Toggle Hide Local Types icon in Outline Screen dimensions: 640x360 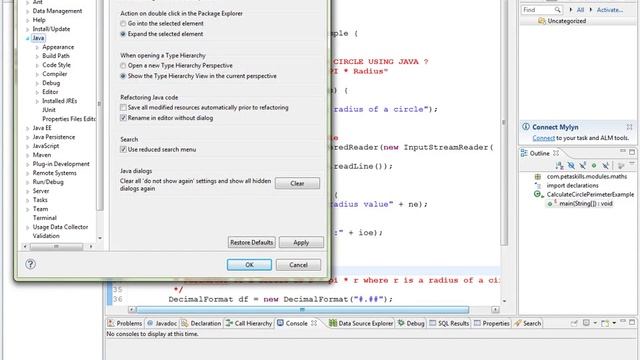pos(605,165)
